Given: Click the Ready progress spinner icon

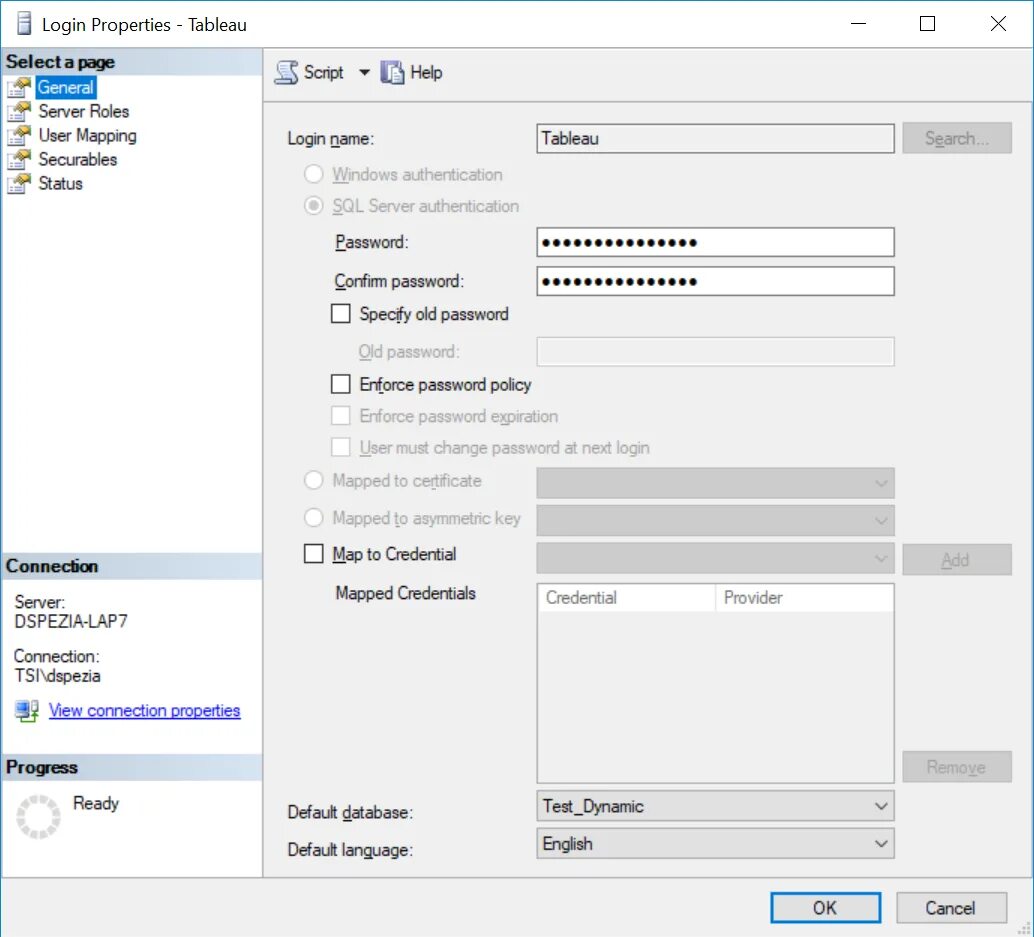Looking at the screenshot, I should click(x=38, y=816).
